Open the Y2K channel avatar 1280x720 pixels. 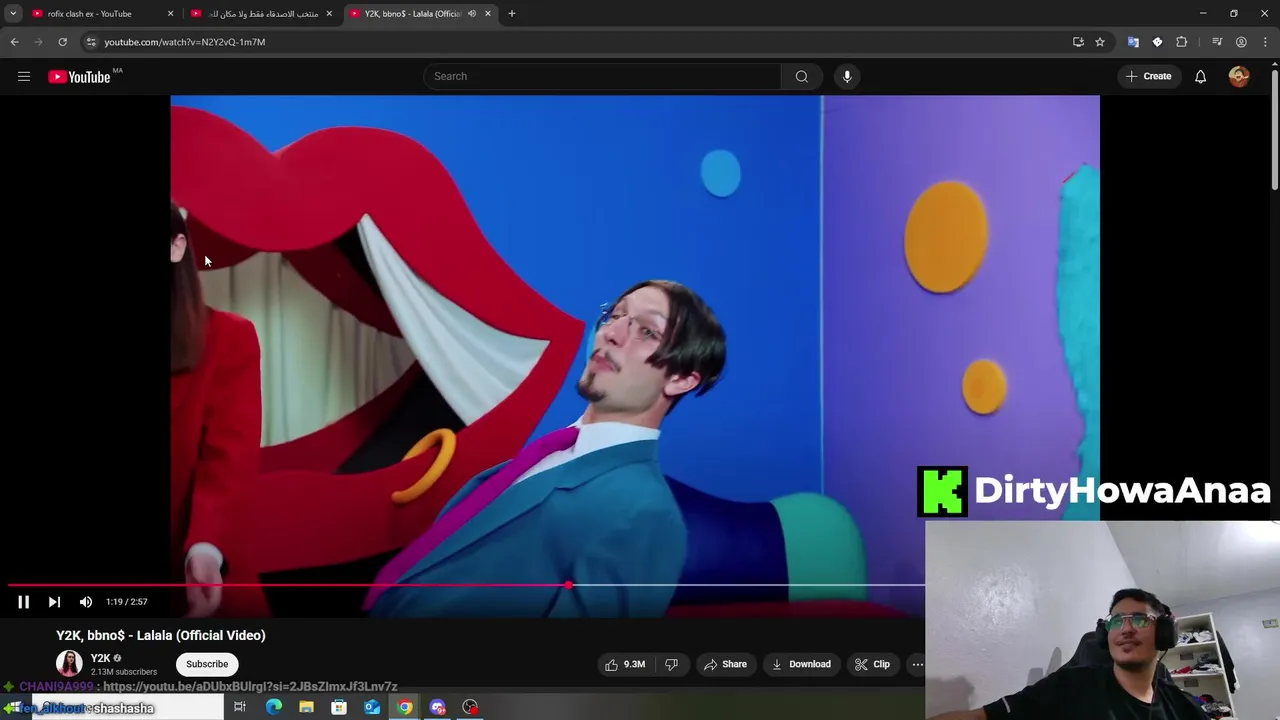pyautogui.click(x=69, y=663)
